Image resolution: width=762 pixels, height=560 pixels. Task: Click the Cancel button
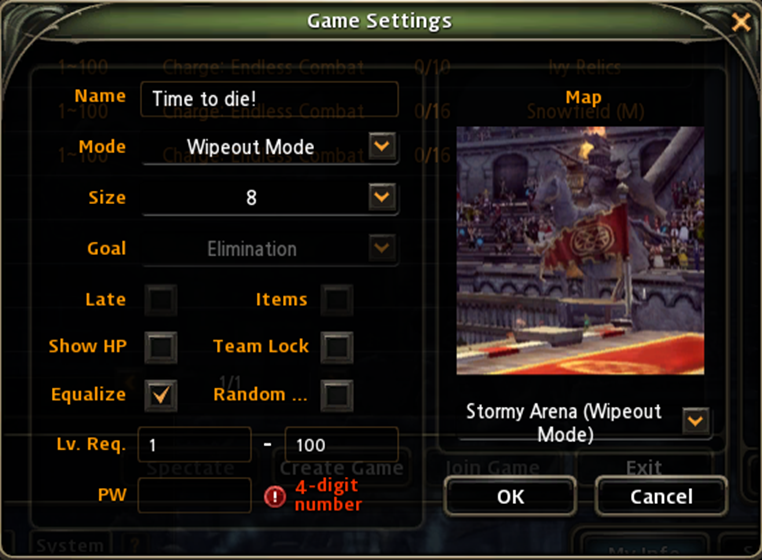coord(661,496)
